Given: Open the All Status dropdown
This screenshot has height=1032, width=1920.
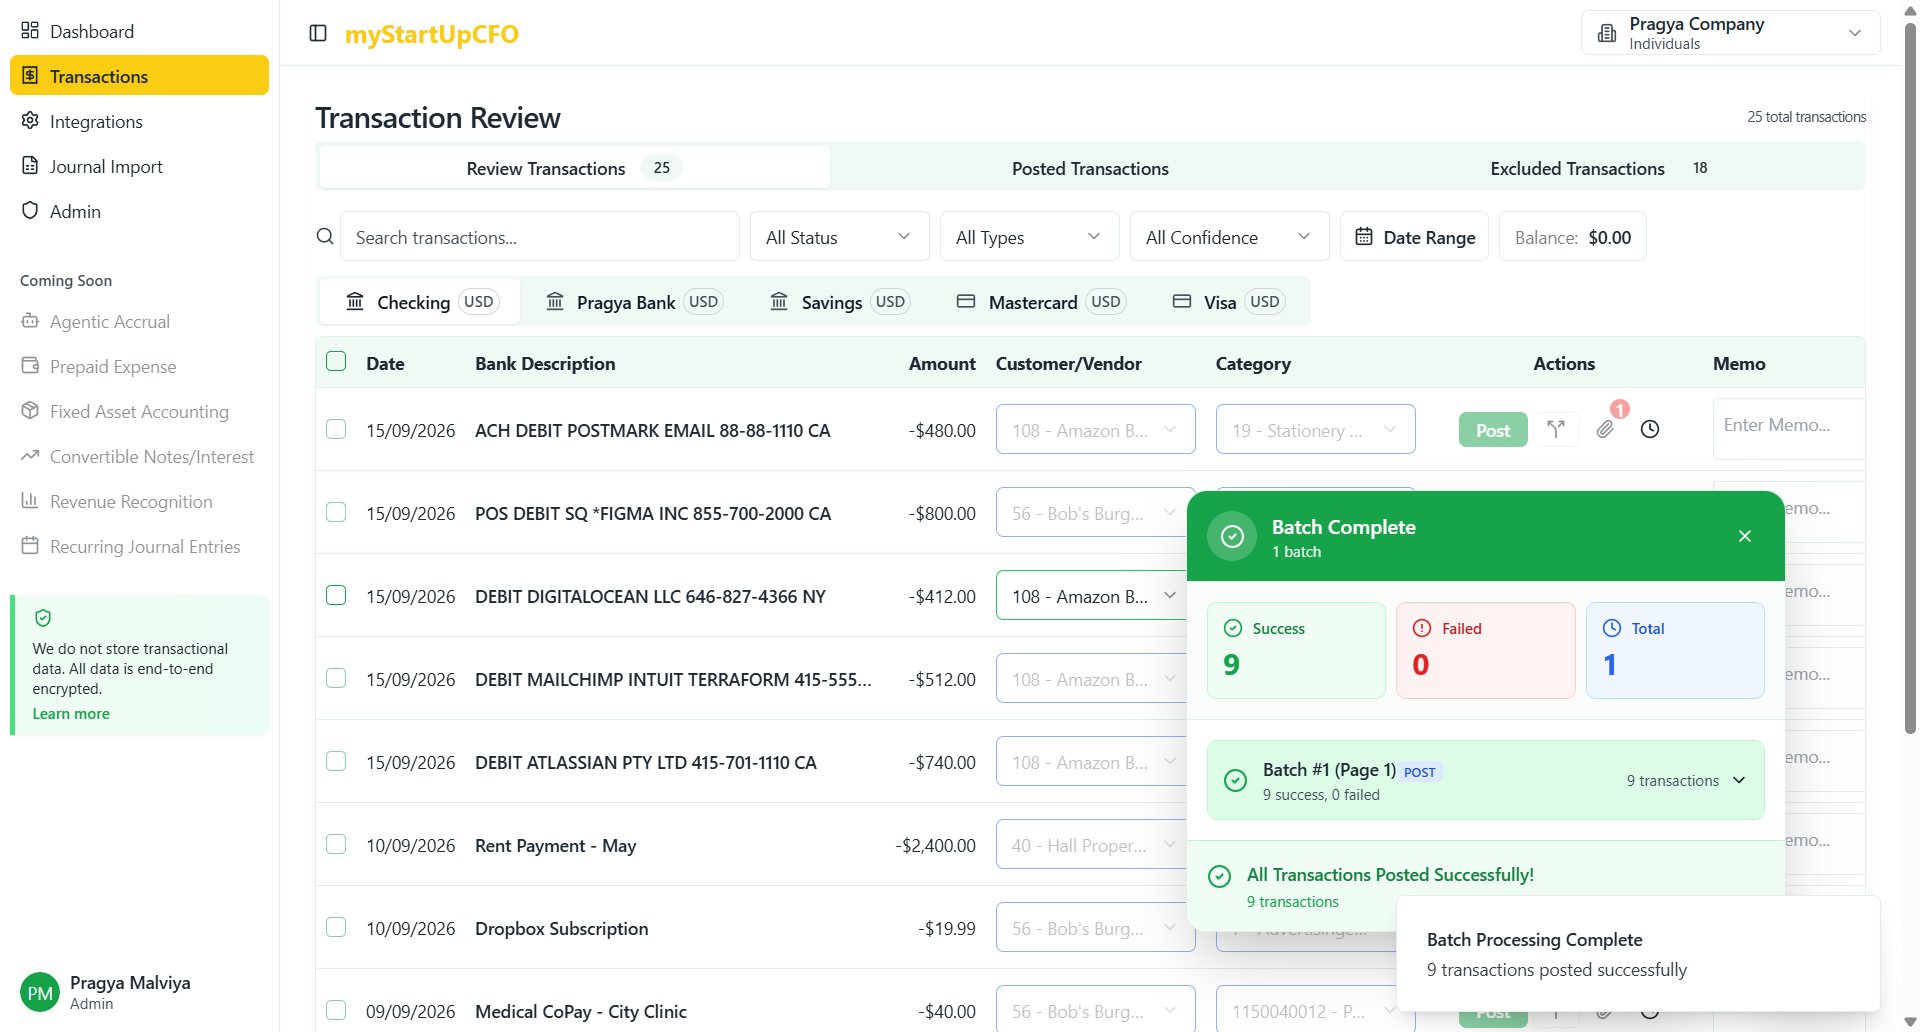Looking at the screenshot, I should (x=838, y=236).
